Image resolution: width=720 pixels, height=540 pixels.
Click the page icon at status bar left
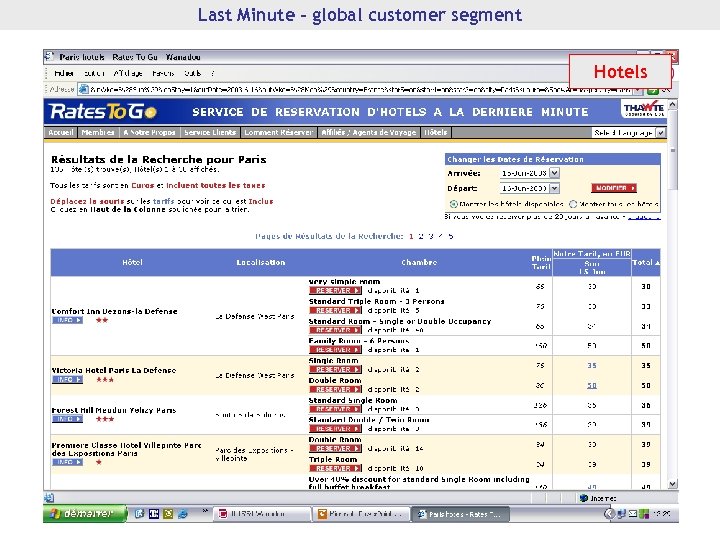pyautogui.click(x=49, y=497)
